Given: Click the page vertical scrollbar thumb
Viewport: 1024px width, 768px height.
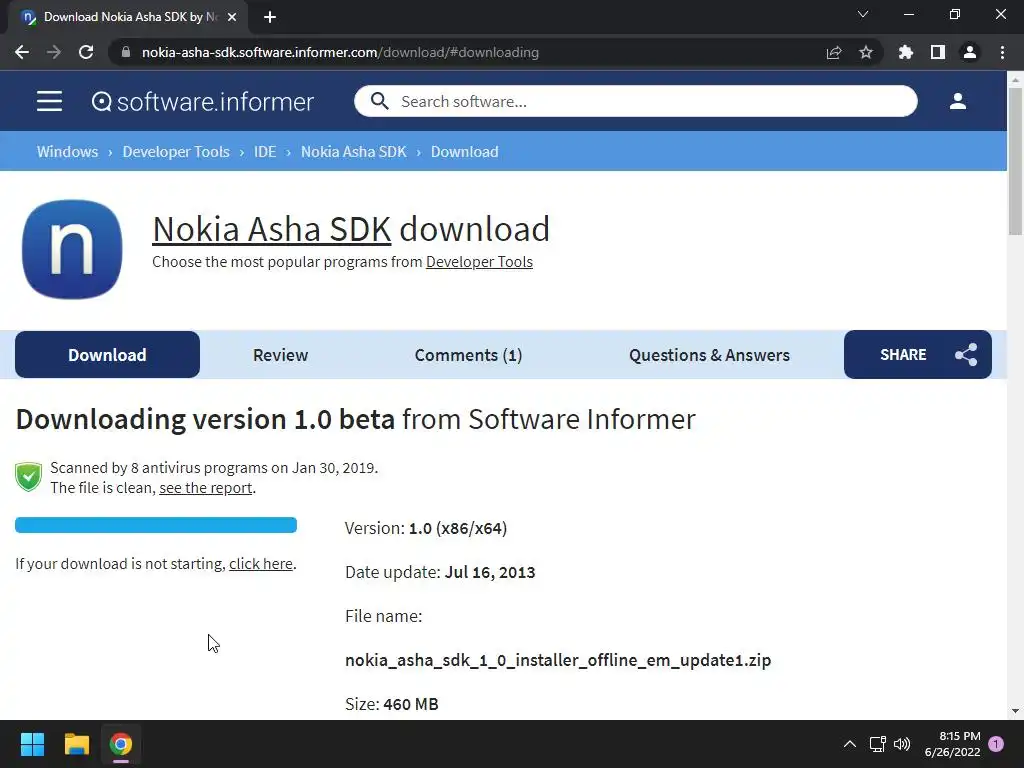Looking at the screenshot, I should coord(1015,161).
